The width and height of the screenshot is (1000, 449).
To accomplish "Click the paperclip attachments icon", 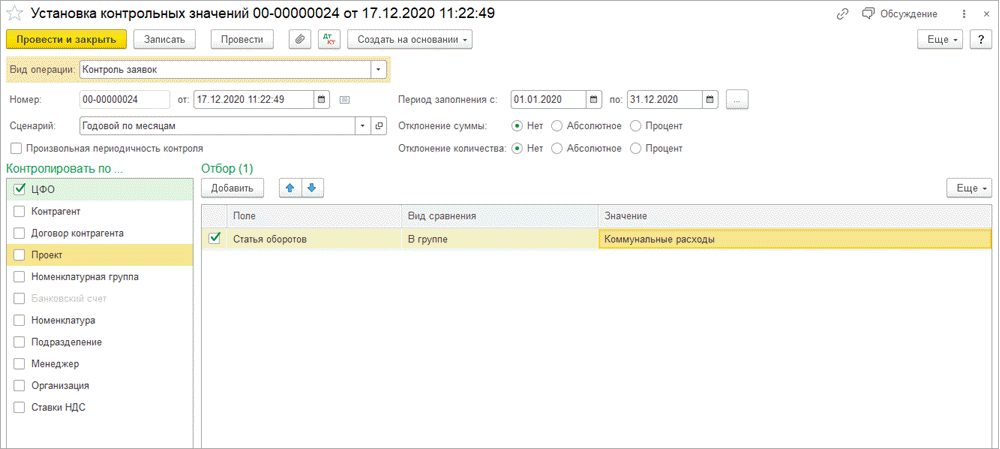I will 299,39.
